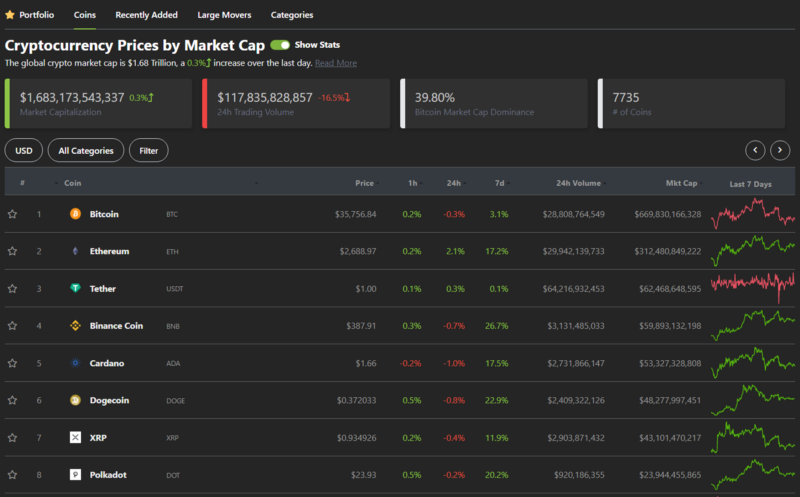This screenshot has width=800, height=497.
Task: Sort by 24h Volume column
Action: pos(578,183)
